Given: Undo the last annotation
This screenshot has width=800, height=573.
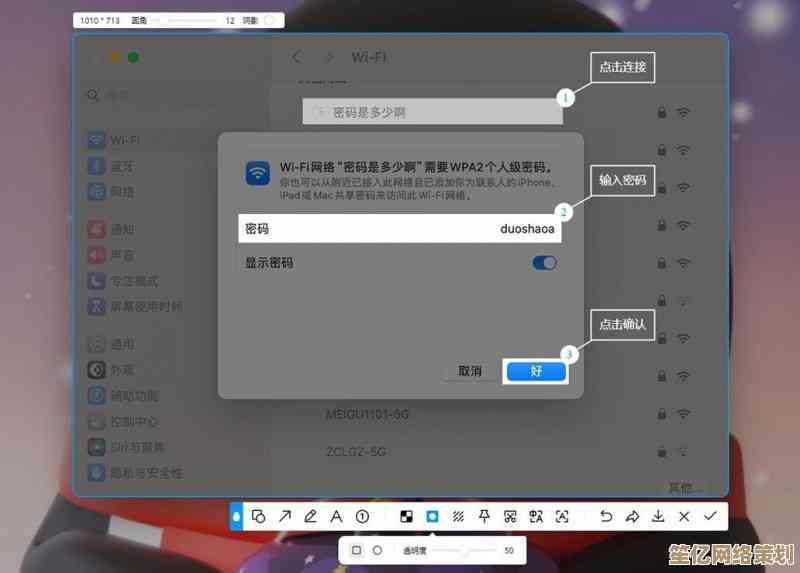Looking at the screenshot, I should click(606, 516).
